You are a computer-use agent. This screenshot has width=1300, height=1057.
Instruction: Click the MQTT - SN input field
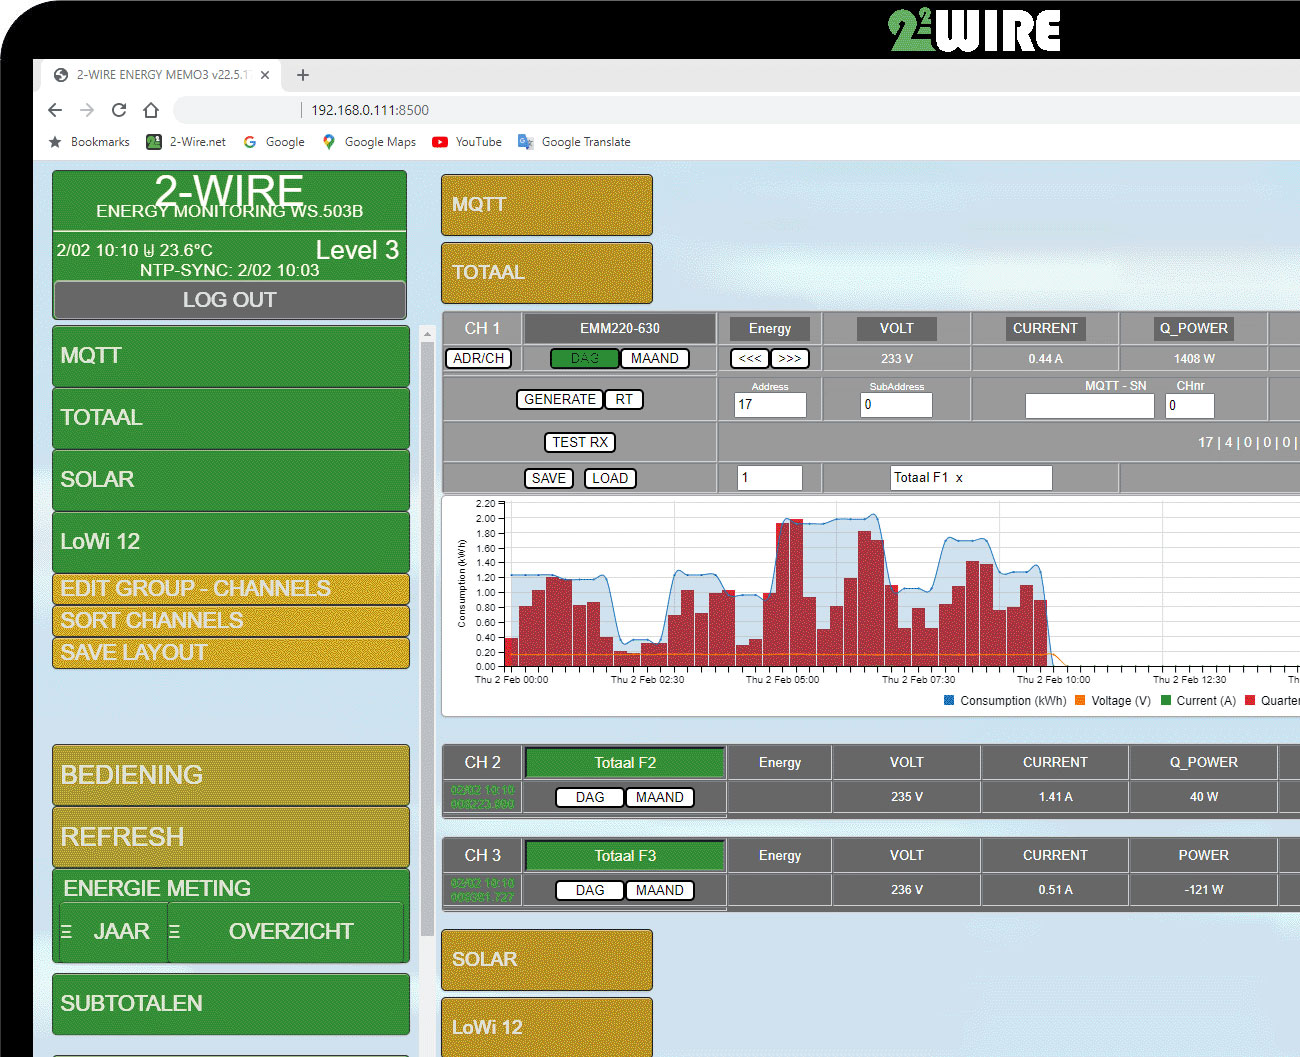pos(1090,405)
